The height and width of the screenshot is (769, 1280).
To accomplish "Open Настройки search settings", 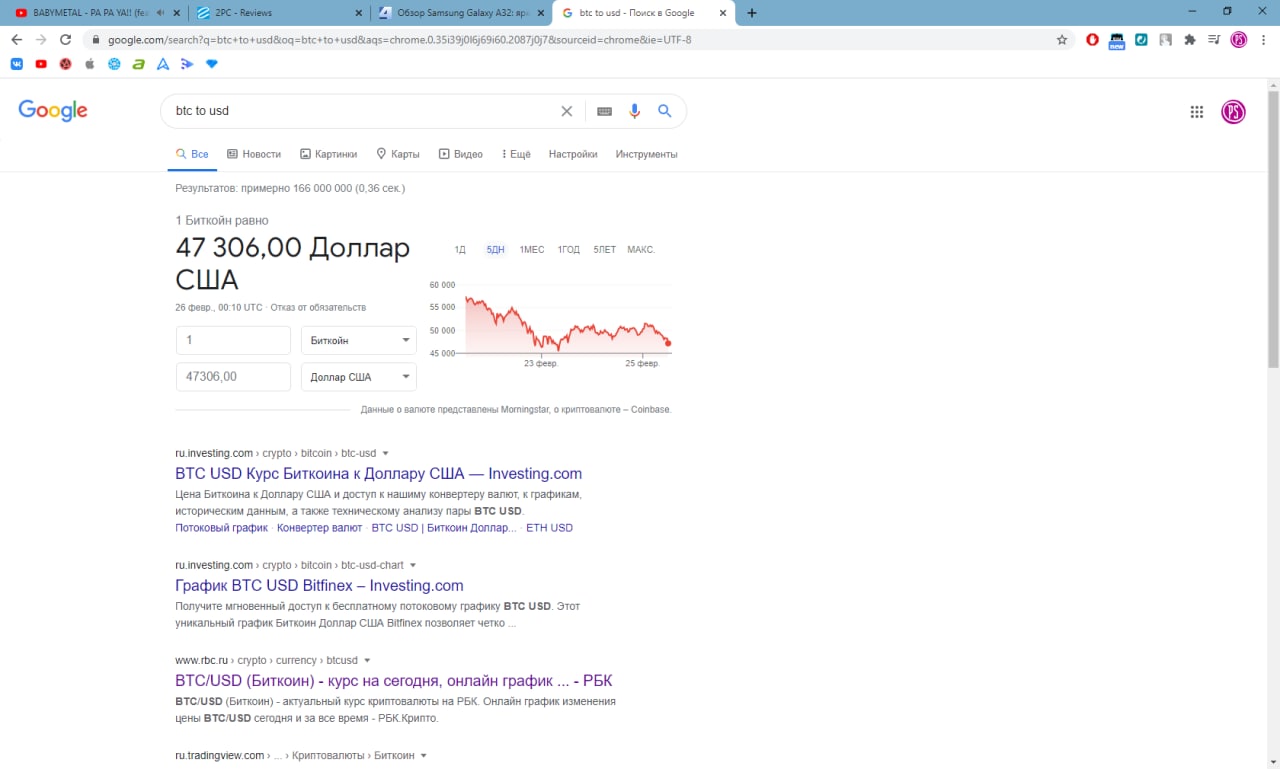I will point(573,154).
